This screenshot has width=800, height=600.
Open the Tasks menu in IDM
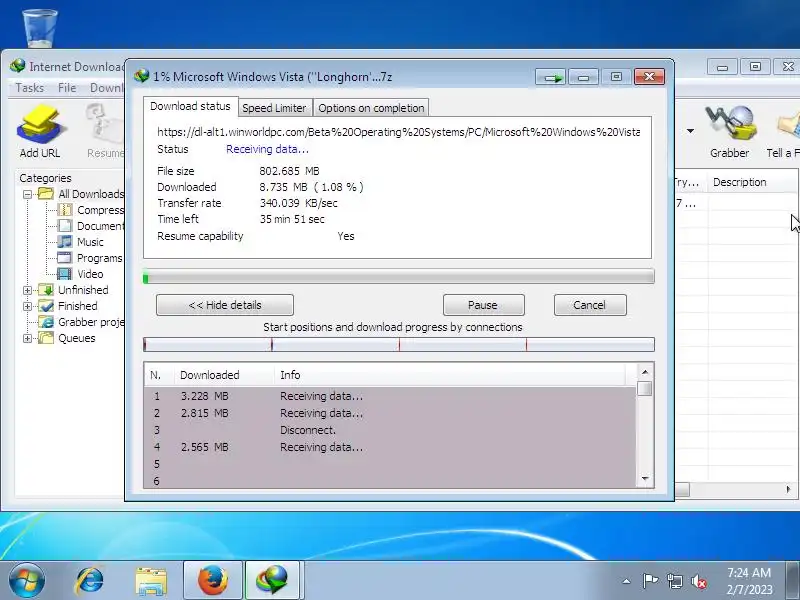(30, 88)
